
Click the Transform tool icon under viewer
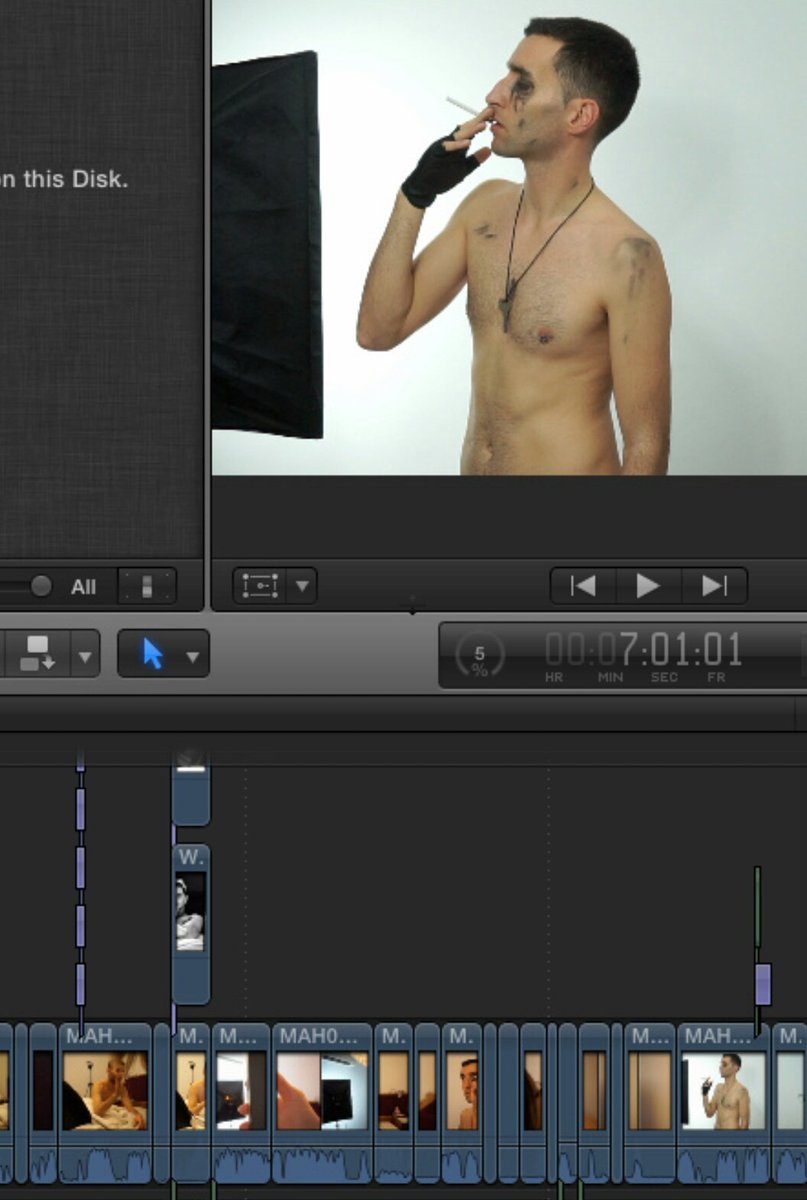click(x=260, y=585)
